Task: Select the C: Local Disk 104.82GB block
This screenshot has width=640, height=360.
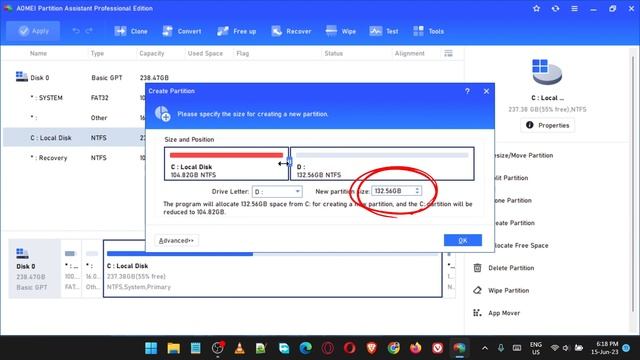Action: tap(226, 164)
